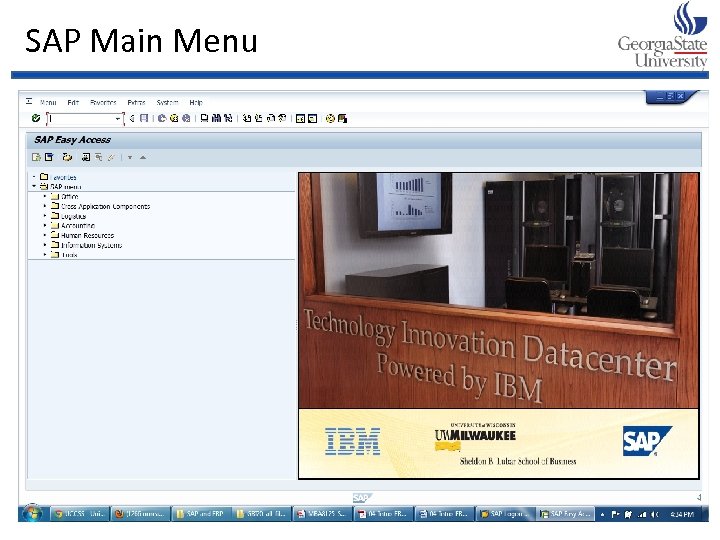The width and height of the screenshot is (720, 540).
Task: Click the SAP Menu icon under SAP Easy Access
Action: click(49, 157)
